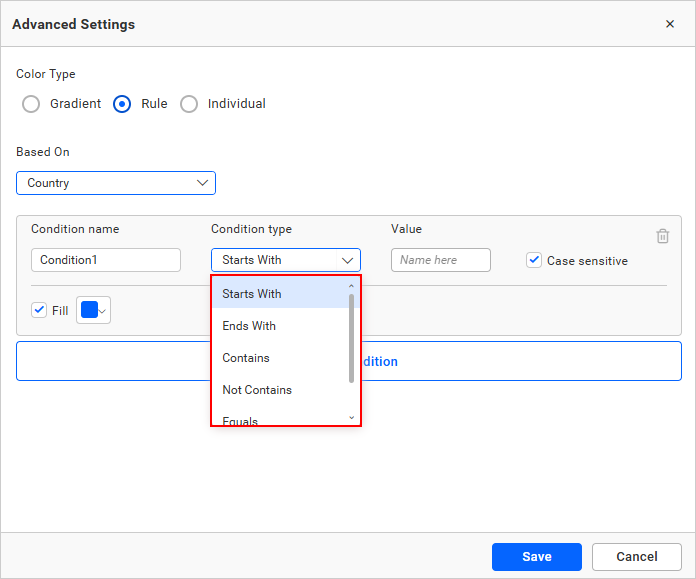Focus the Value name input field

[440, 260]
